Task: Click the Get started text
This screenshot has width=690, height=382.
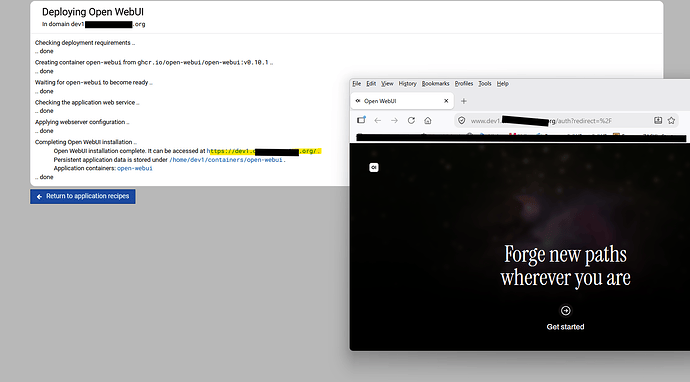Action: (x=565, y=327)
